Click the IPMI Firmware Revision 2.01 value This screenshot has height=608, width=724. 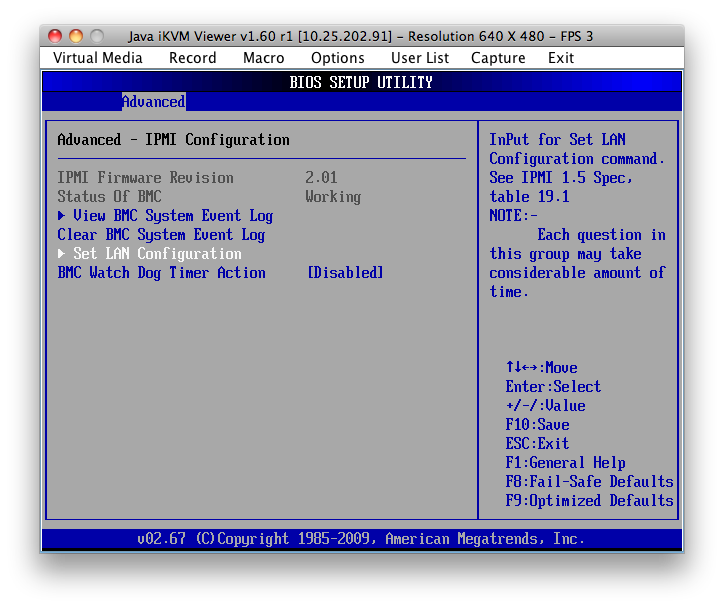coord(321,178)
